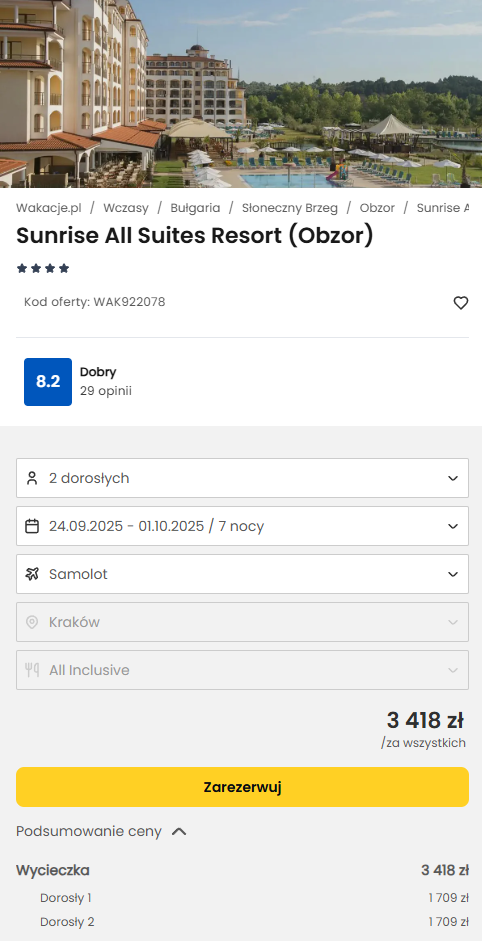Expand the 24.09.2025 - 01.10.2025 date dropdown

coord(243,526)
